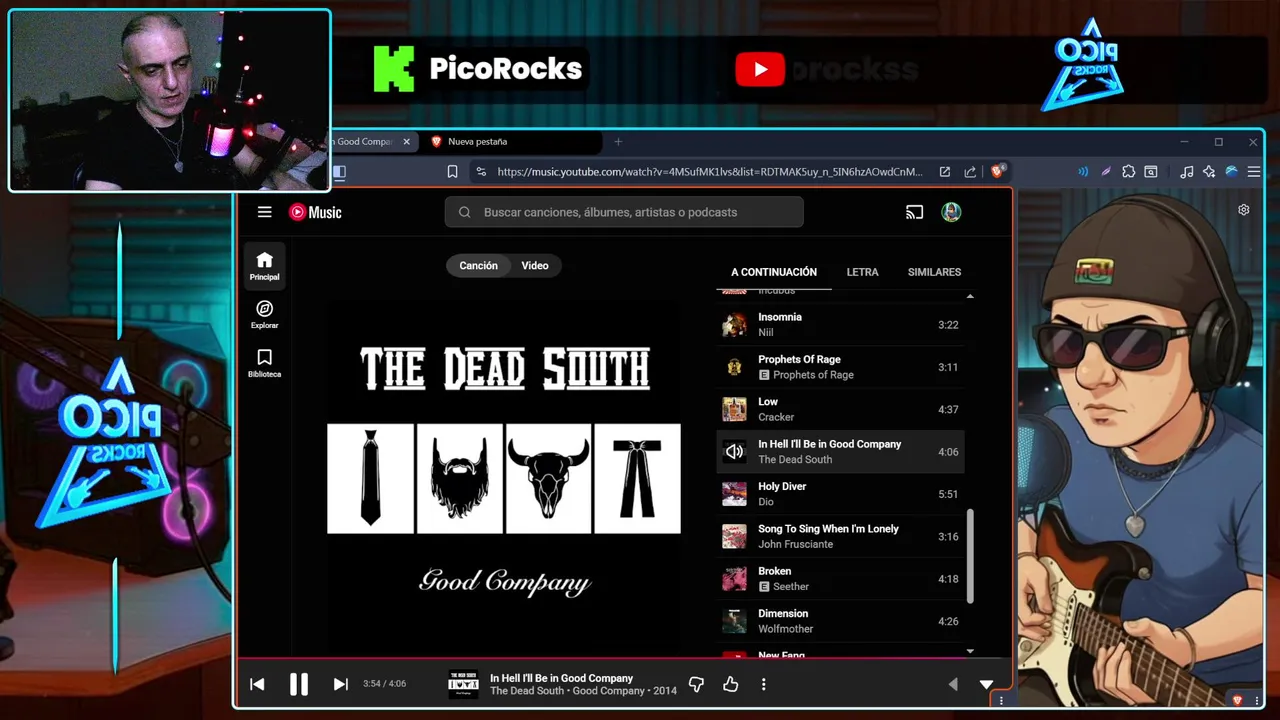Focus the Buscar canciones search field
1280x720 pixels.
624,212
